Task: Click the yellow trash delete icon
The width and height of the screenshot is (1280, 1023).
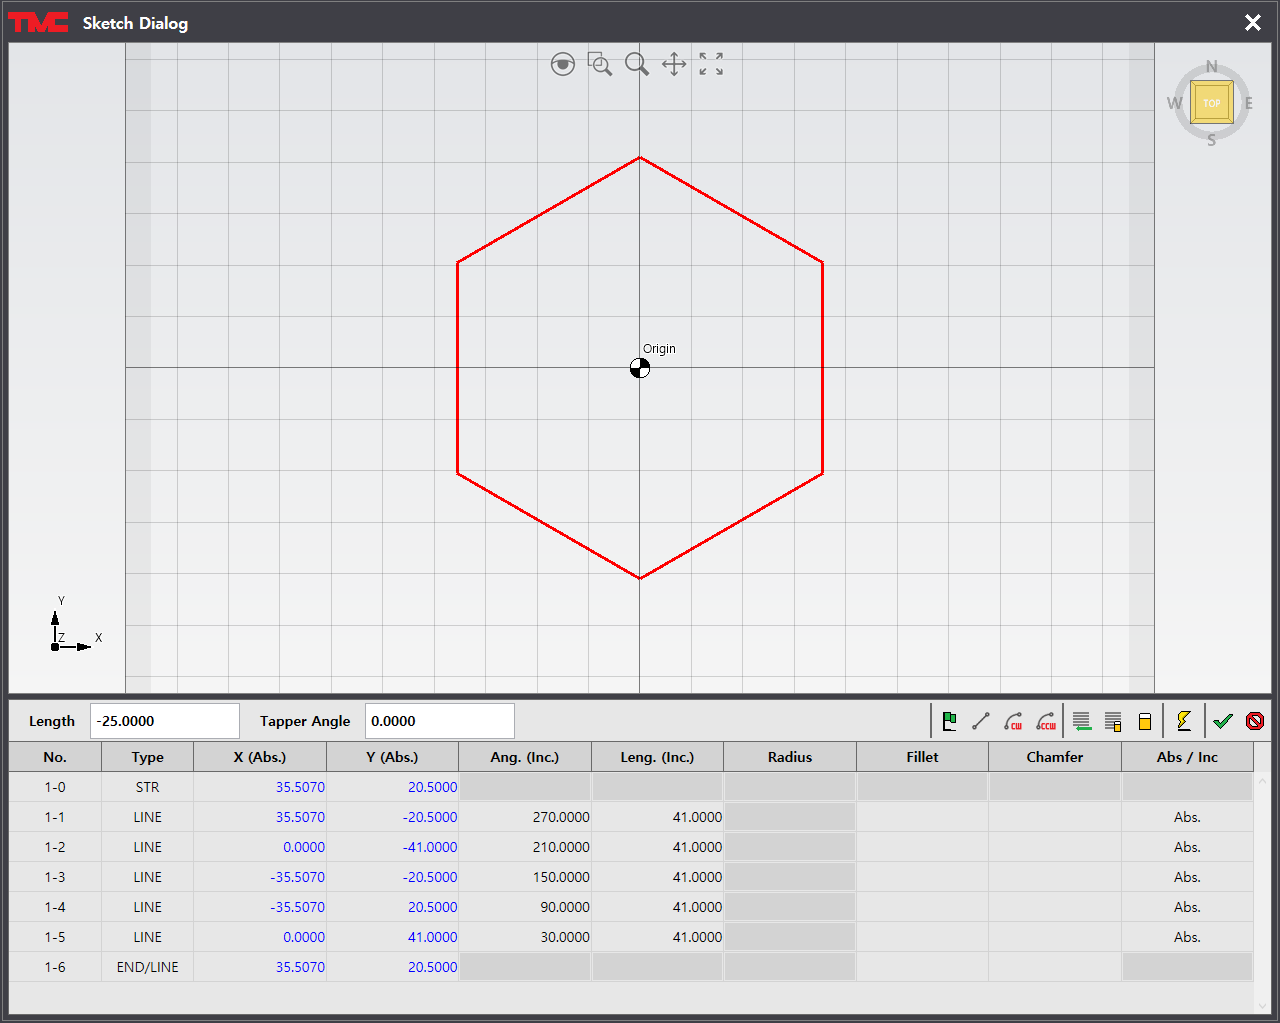Action: pyautogui.click(x=1145, y=721)
